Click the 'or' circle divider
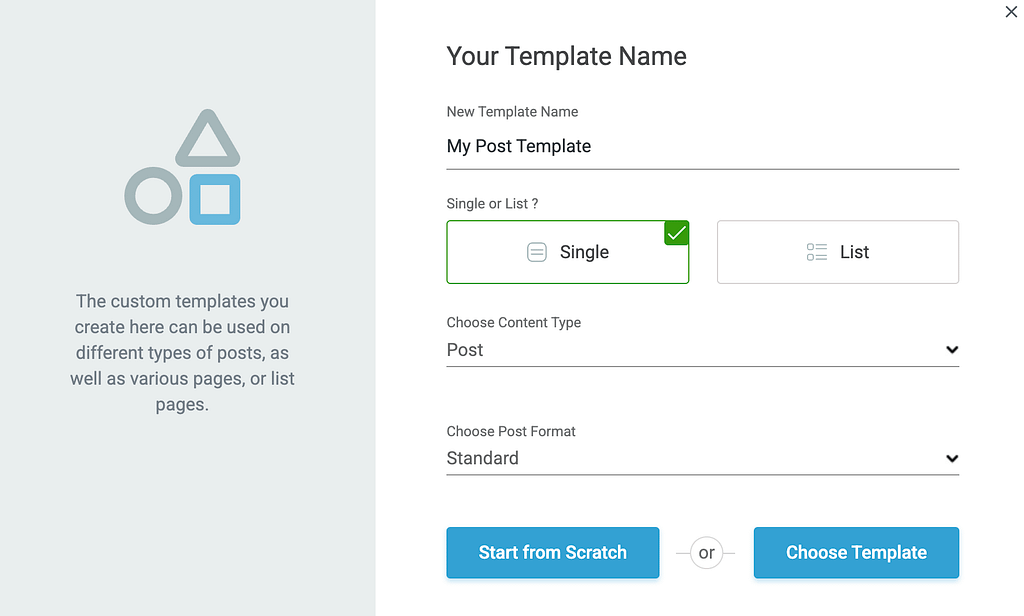 [706, 553]
